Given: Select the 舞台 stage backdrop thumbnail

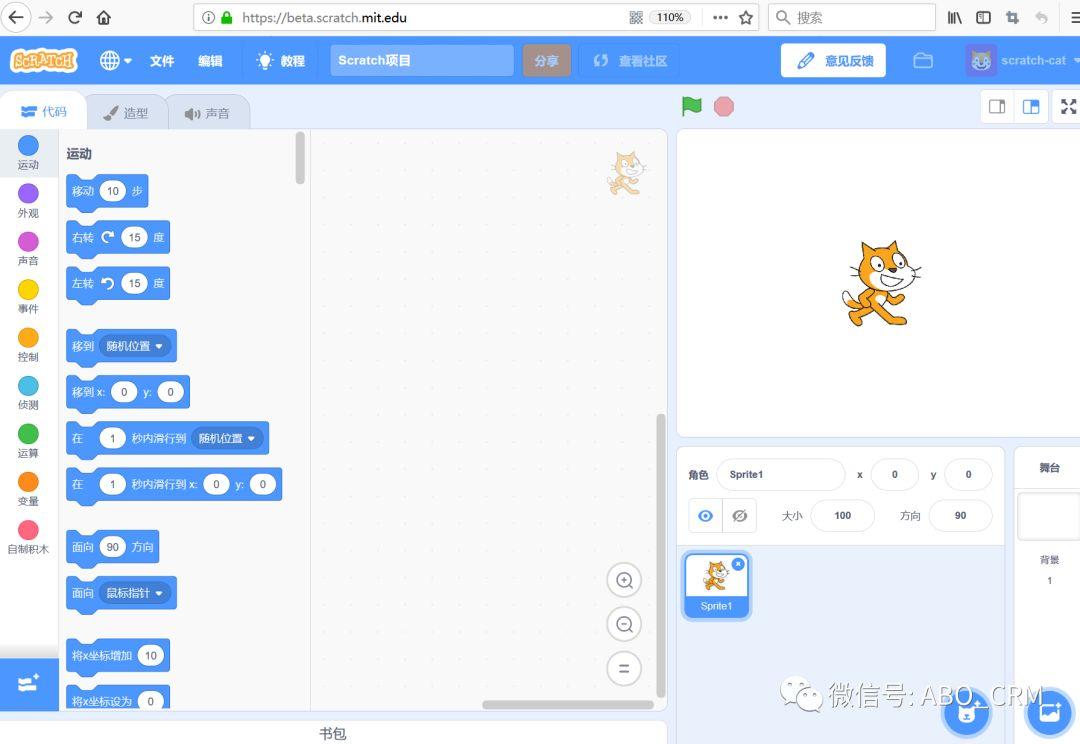Looking at the screenshot, I should coord(1049,516).
